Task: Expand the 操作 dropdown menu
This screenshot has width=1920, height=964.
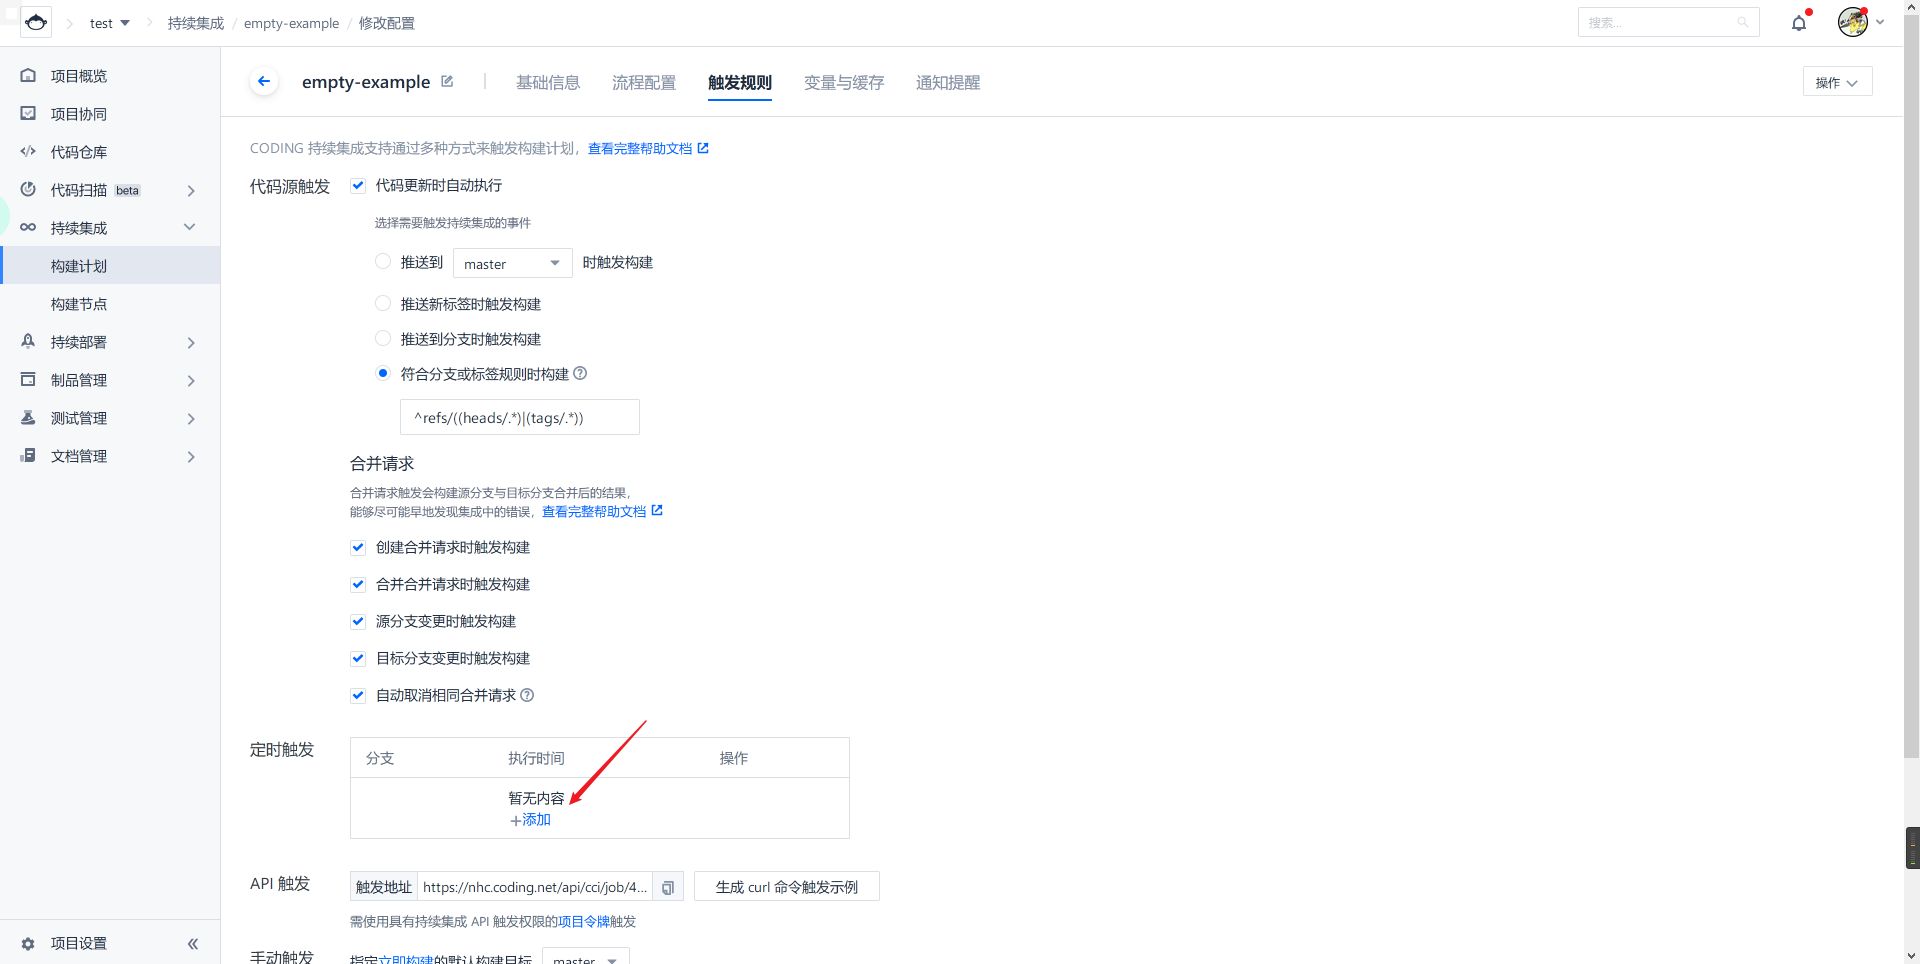Action: tap(1836, 82)
